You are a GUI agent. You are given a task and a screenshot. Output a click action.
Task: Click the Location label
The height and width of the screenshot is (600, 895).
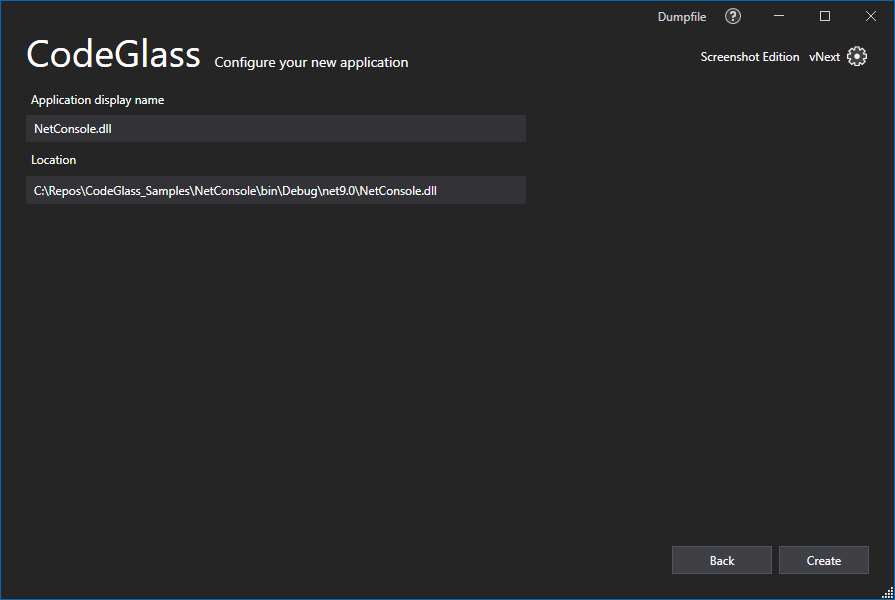click(54, 160)
